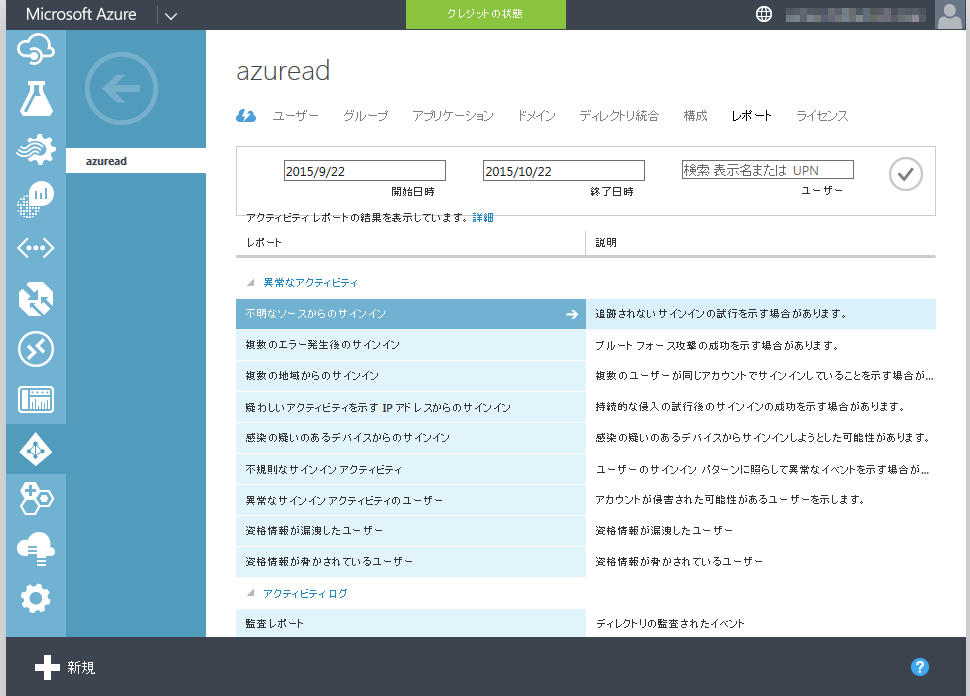Open Settings via the gear icon
The image size is (970, 696).
coord(35,598)
